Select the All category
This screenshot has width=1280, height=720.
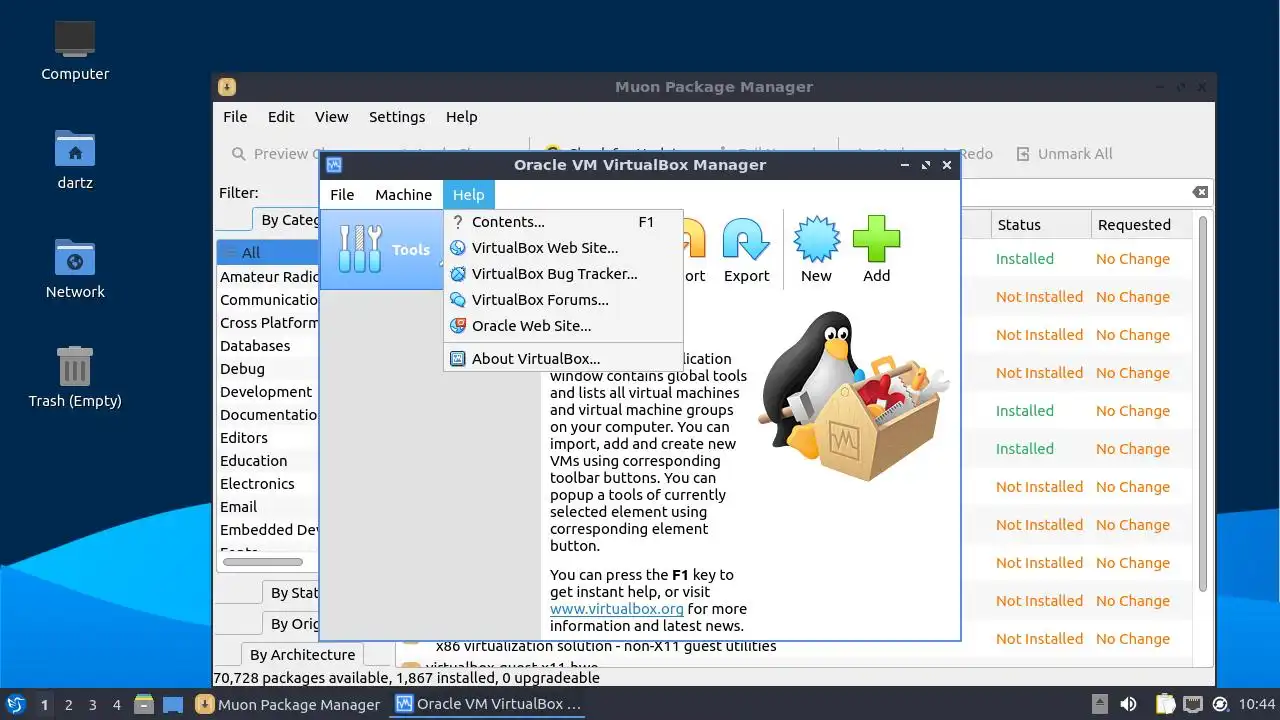(x=269, y=253)
